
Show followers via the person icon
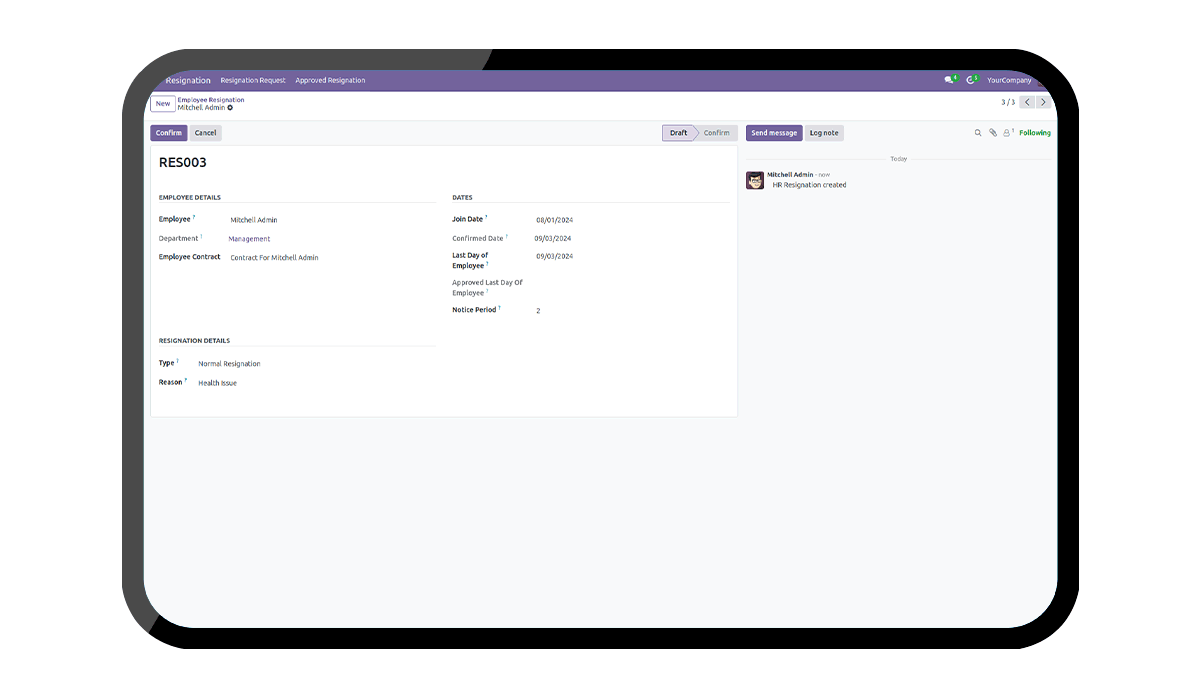point(1007,133)
